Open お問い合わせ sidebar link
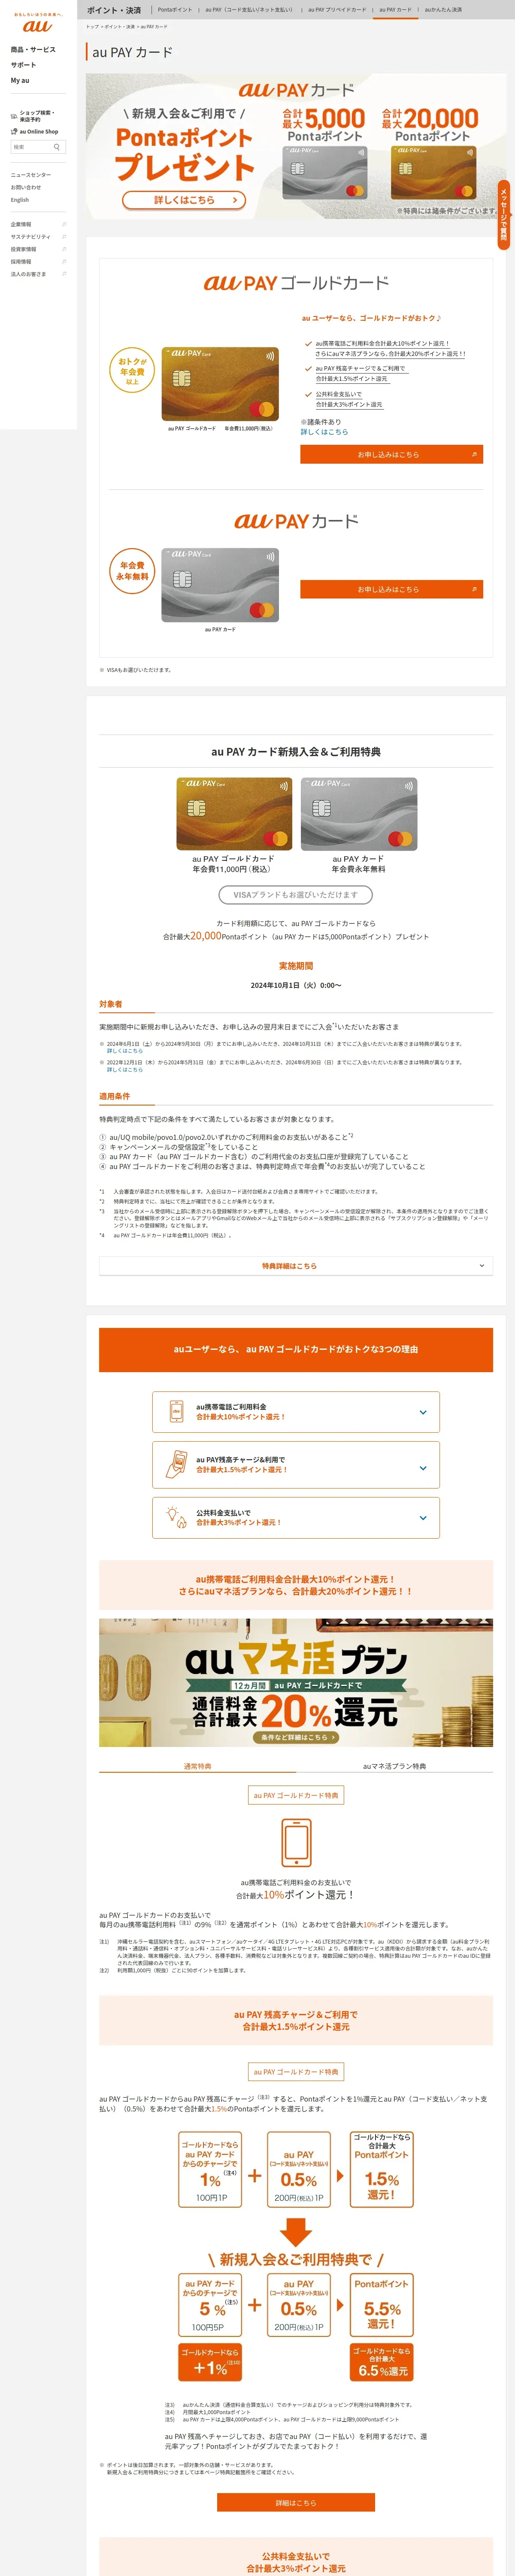Screen dimensions: 515x2576 (26, 187)
